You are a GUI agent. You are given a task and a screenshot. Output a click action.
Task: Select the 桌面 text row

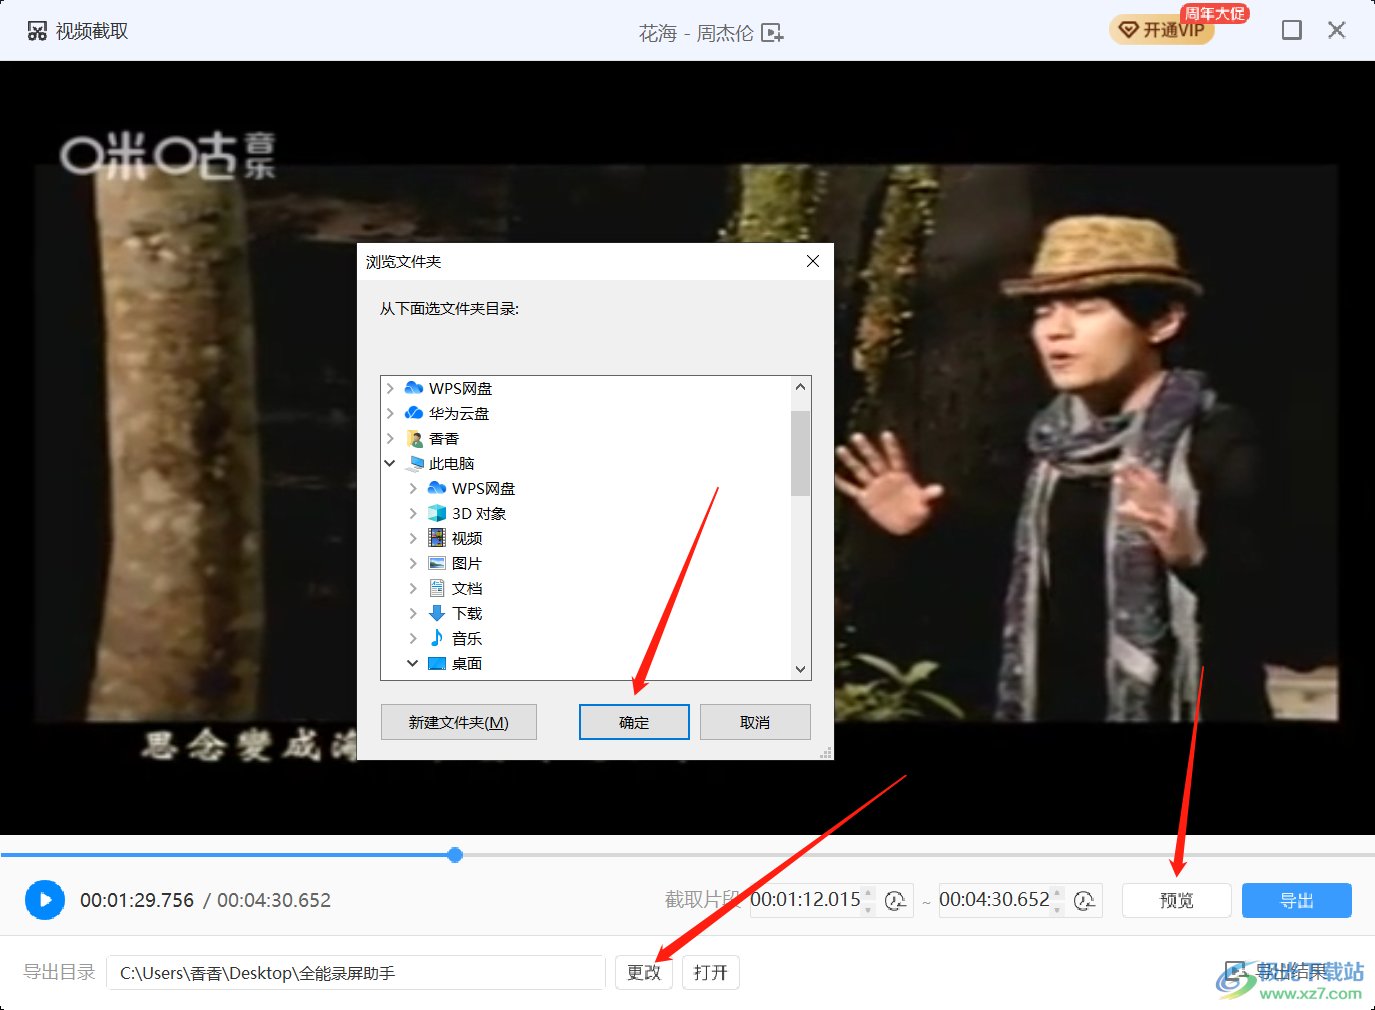(467, 663)
